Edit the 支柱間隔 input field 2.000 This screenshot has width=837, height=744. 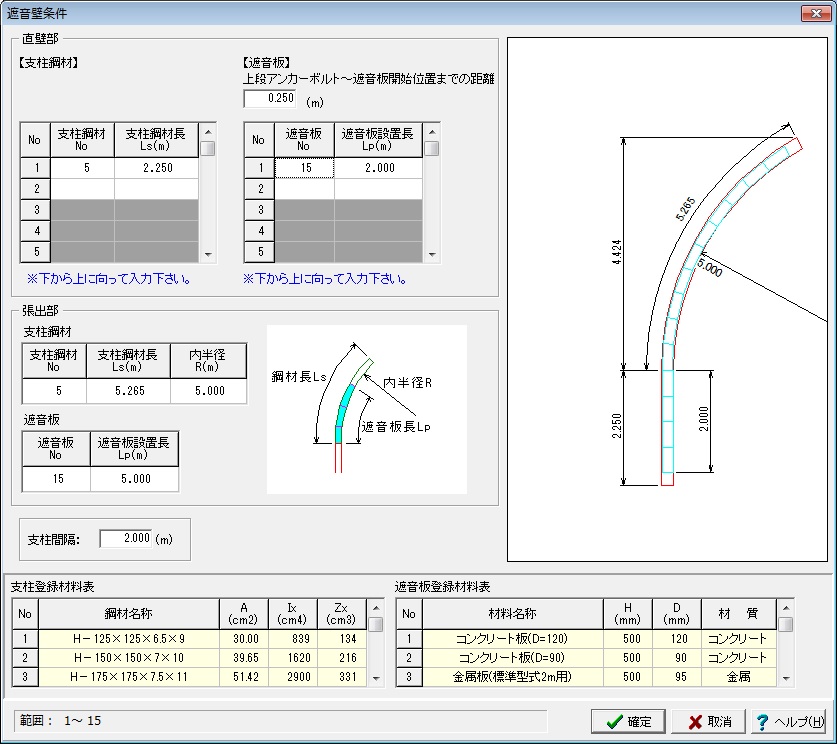[126, 539]
